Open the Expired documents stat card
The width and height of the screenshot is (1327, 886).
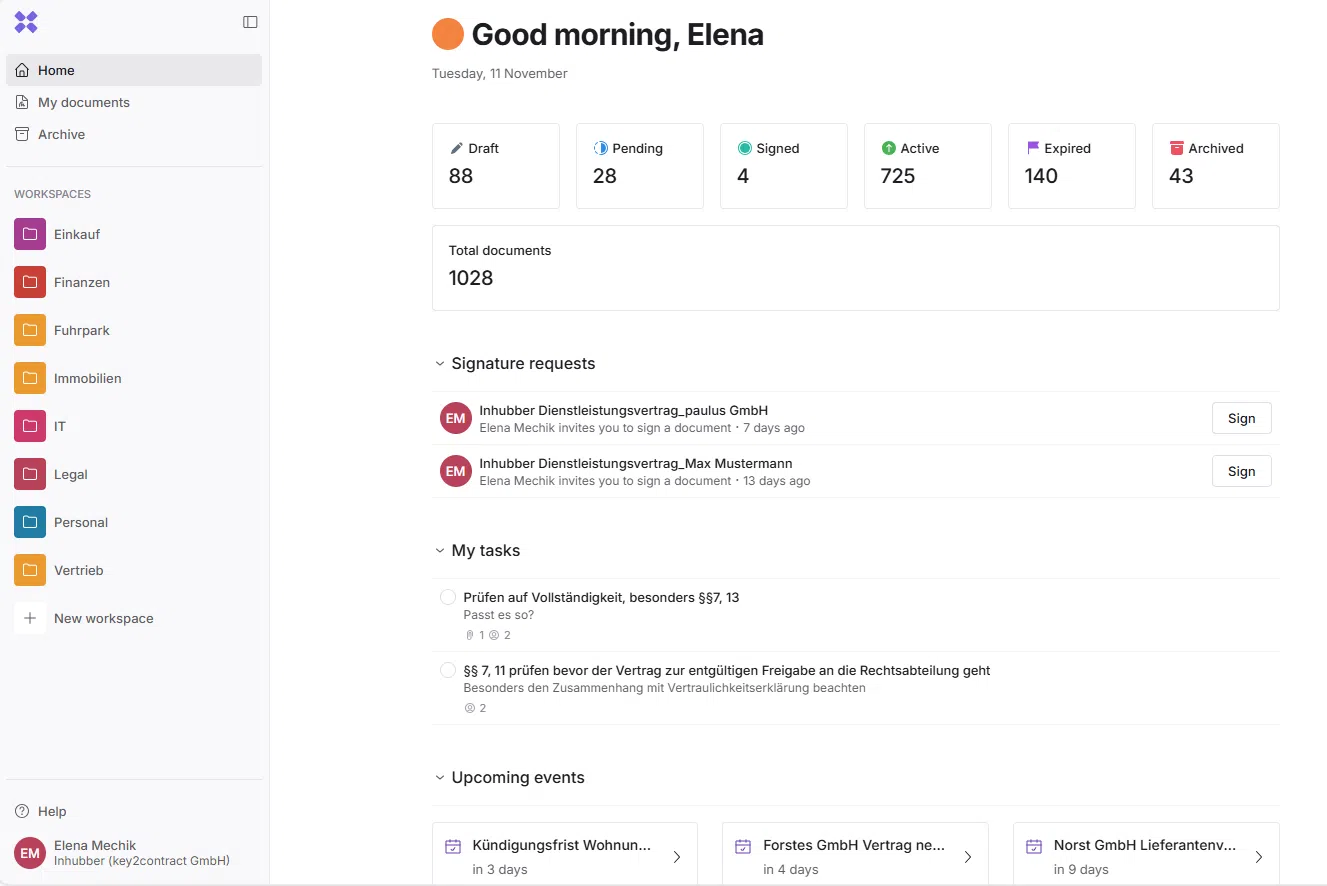(1071, 165)
